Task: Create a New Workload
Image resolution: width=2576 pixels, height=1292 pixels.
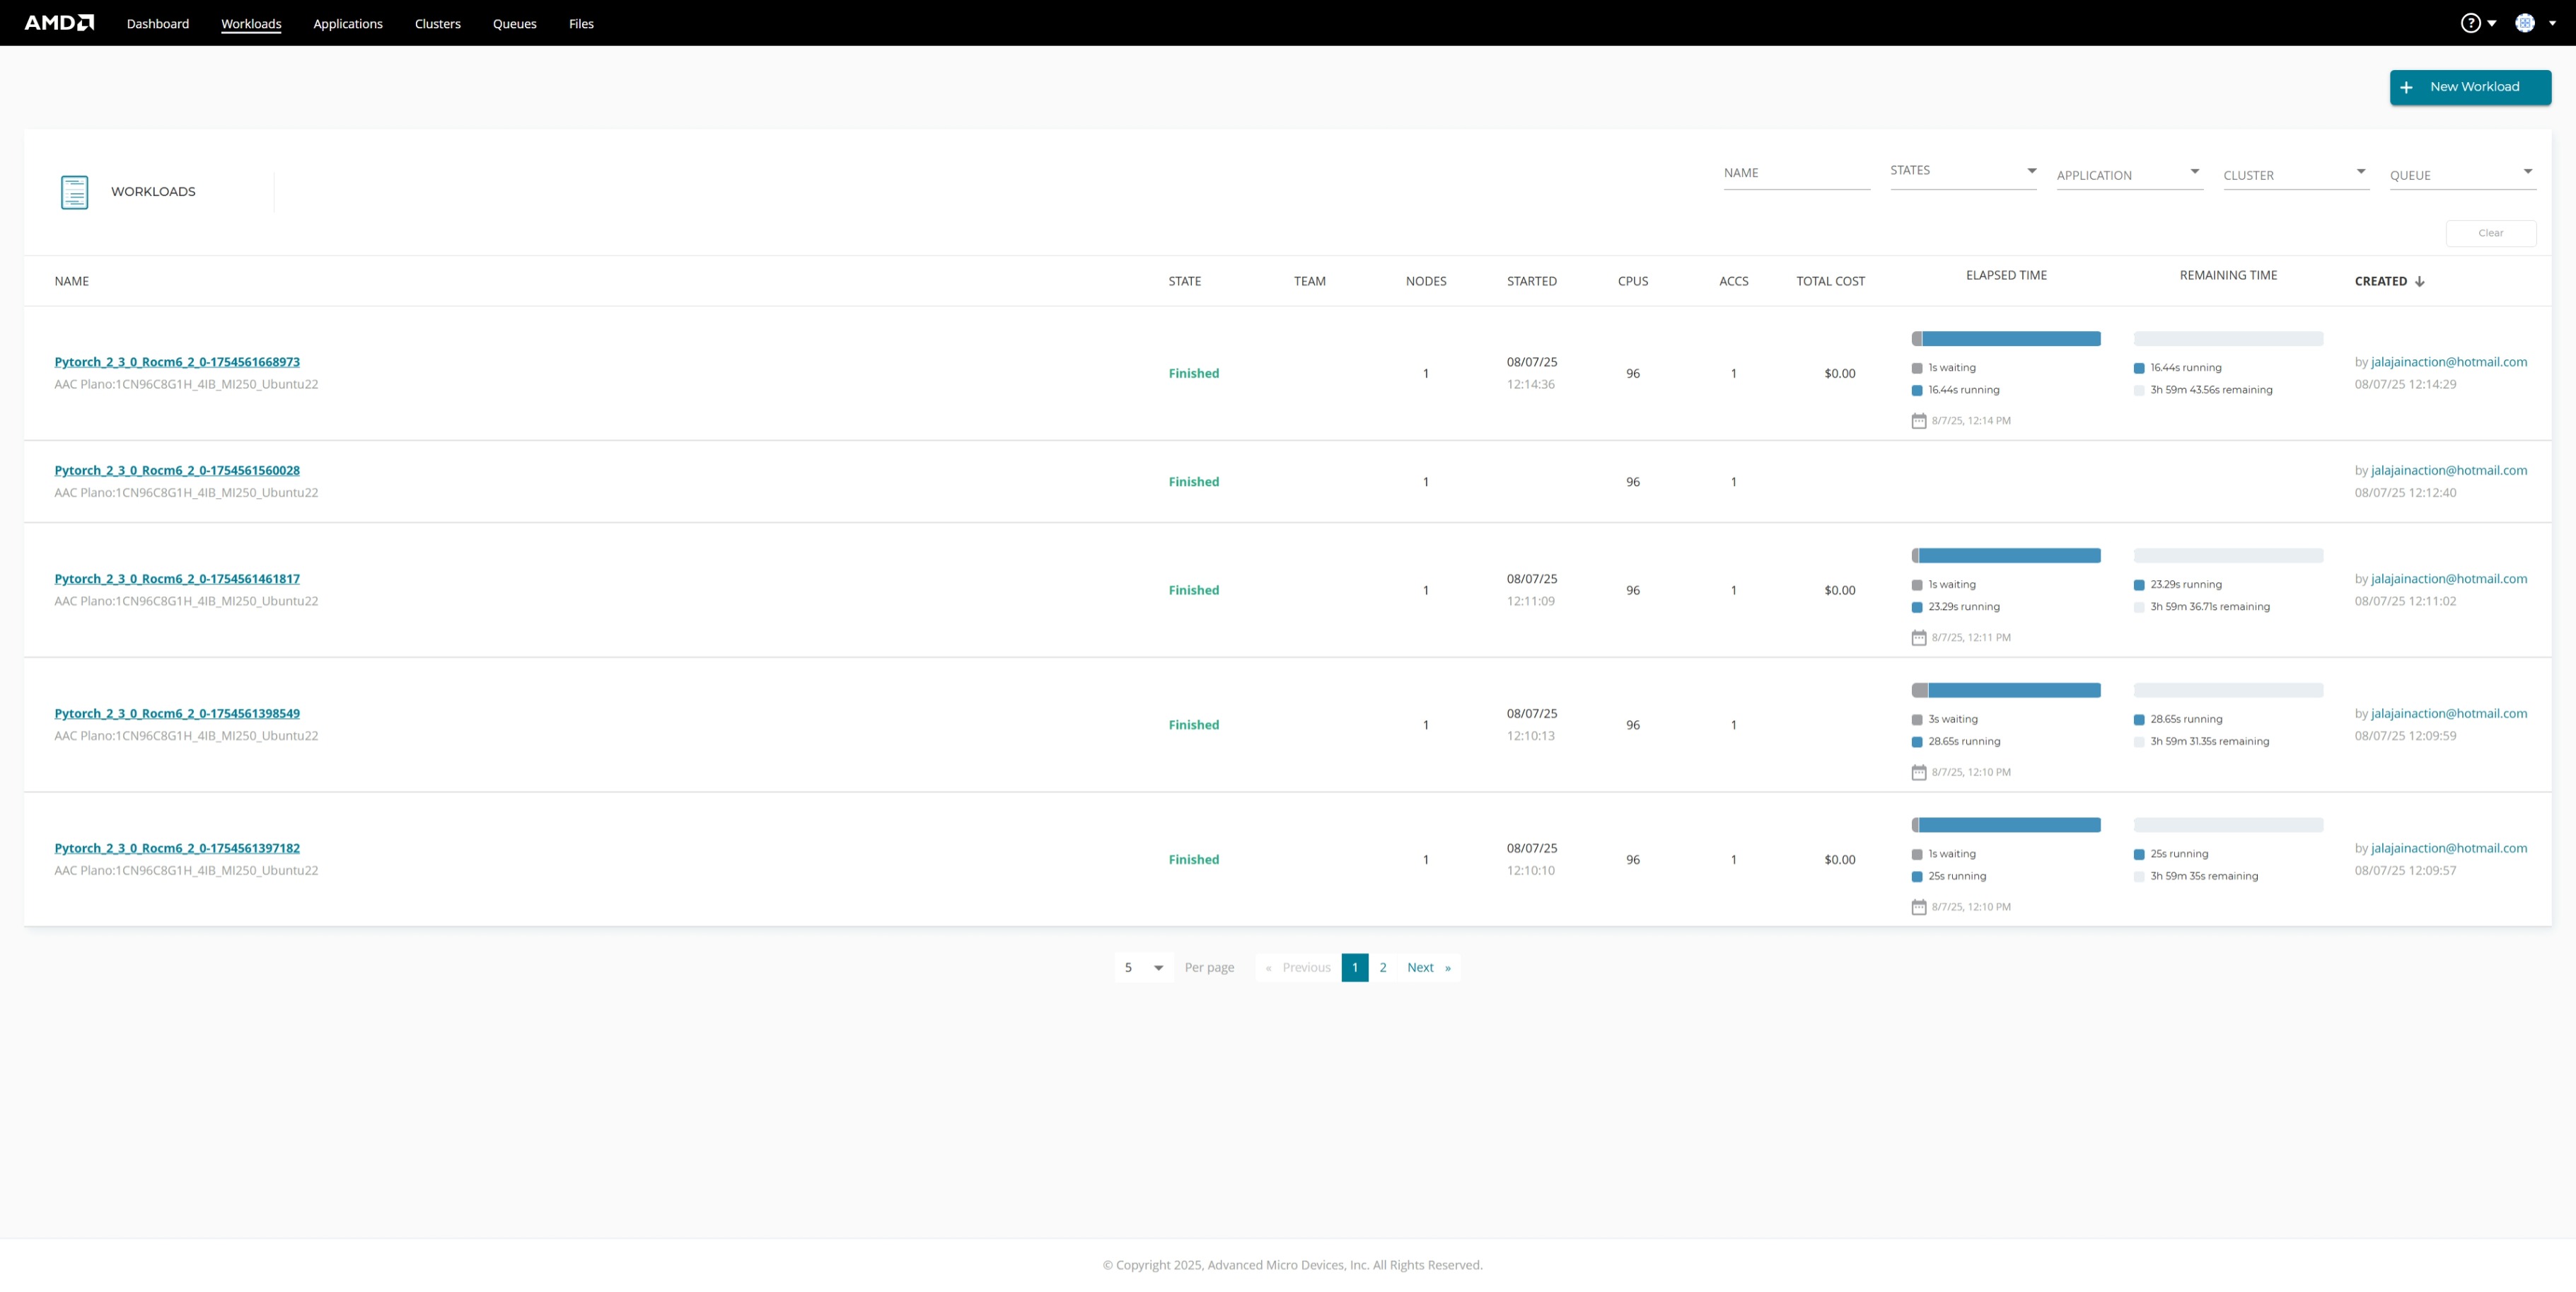Action: coord(2470,87)
